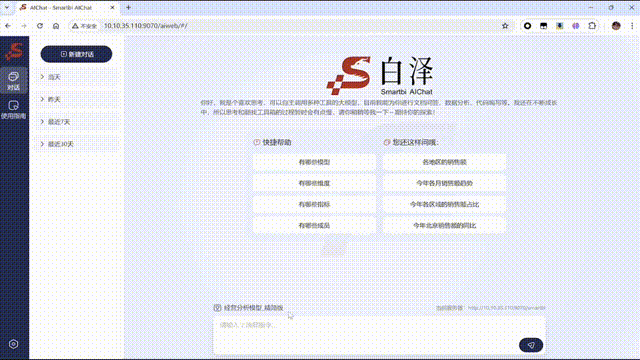This screenshot has width=640, height=360.
Task: Go forward in browser history
Action: tap(24, 26)
